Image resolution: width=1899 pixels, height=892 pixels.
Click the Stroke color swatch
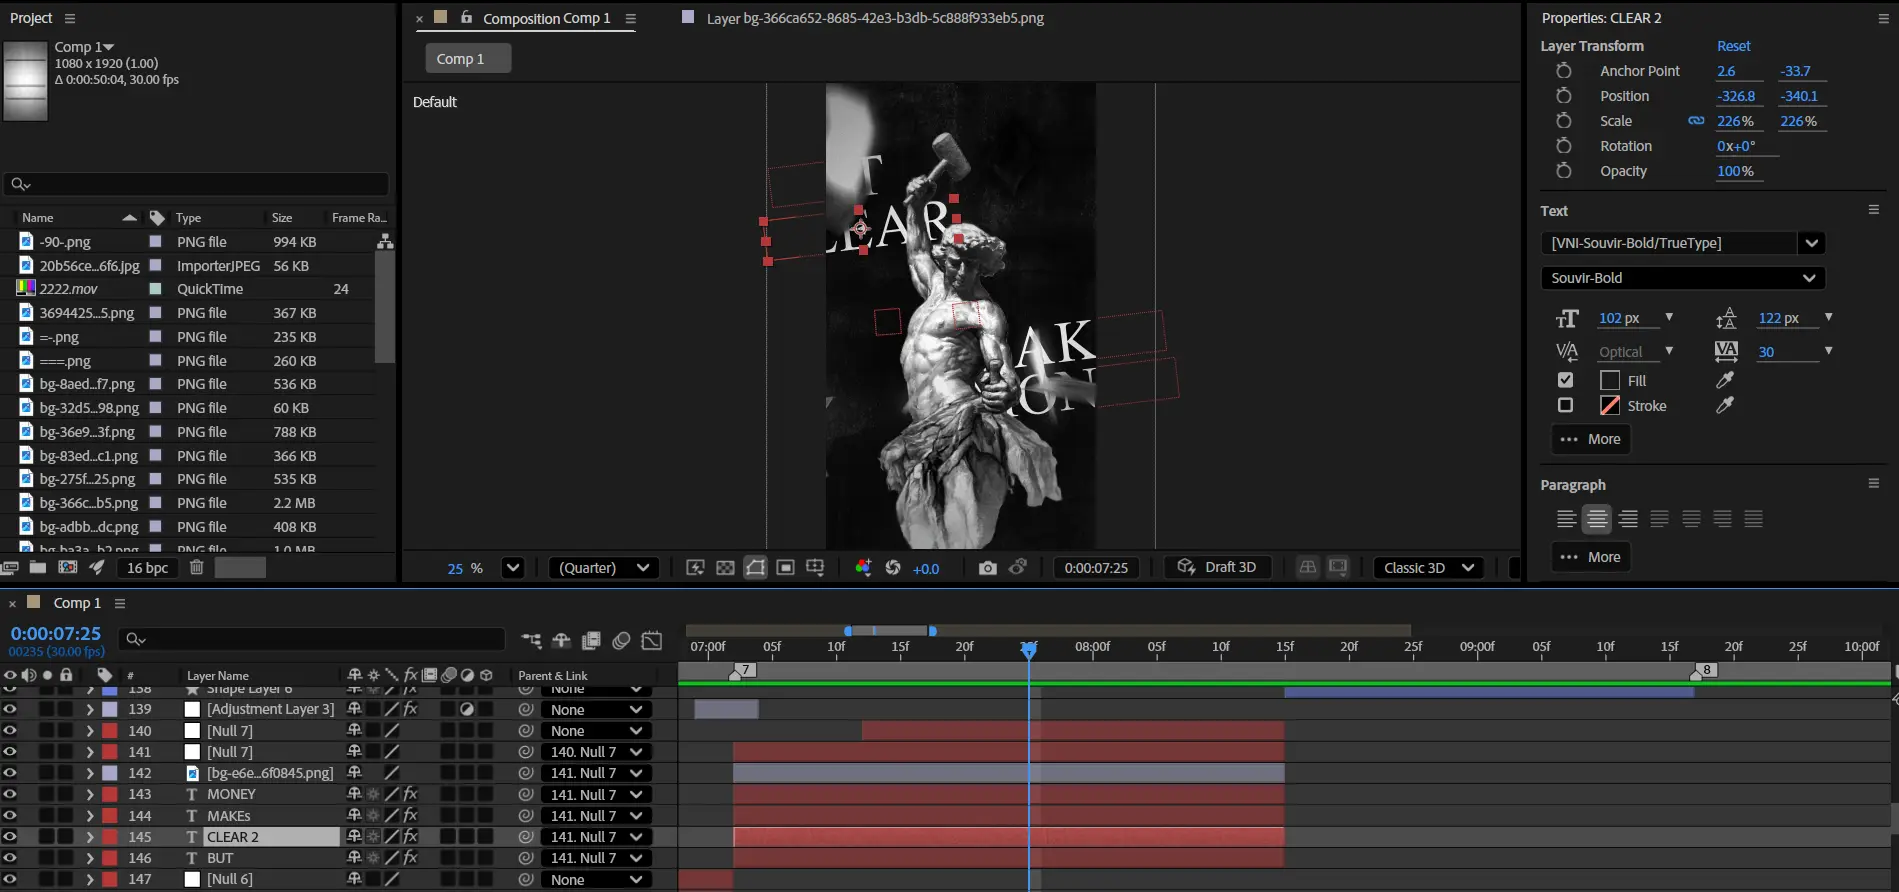(x=1610, y=405)
